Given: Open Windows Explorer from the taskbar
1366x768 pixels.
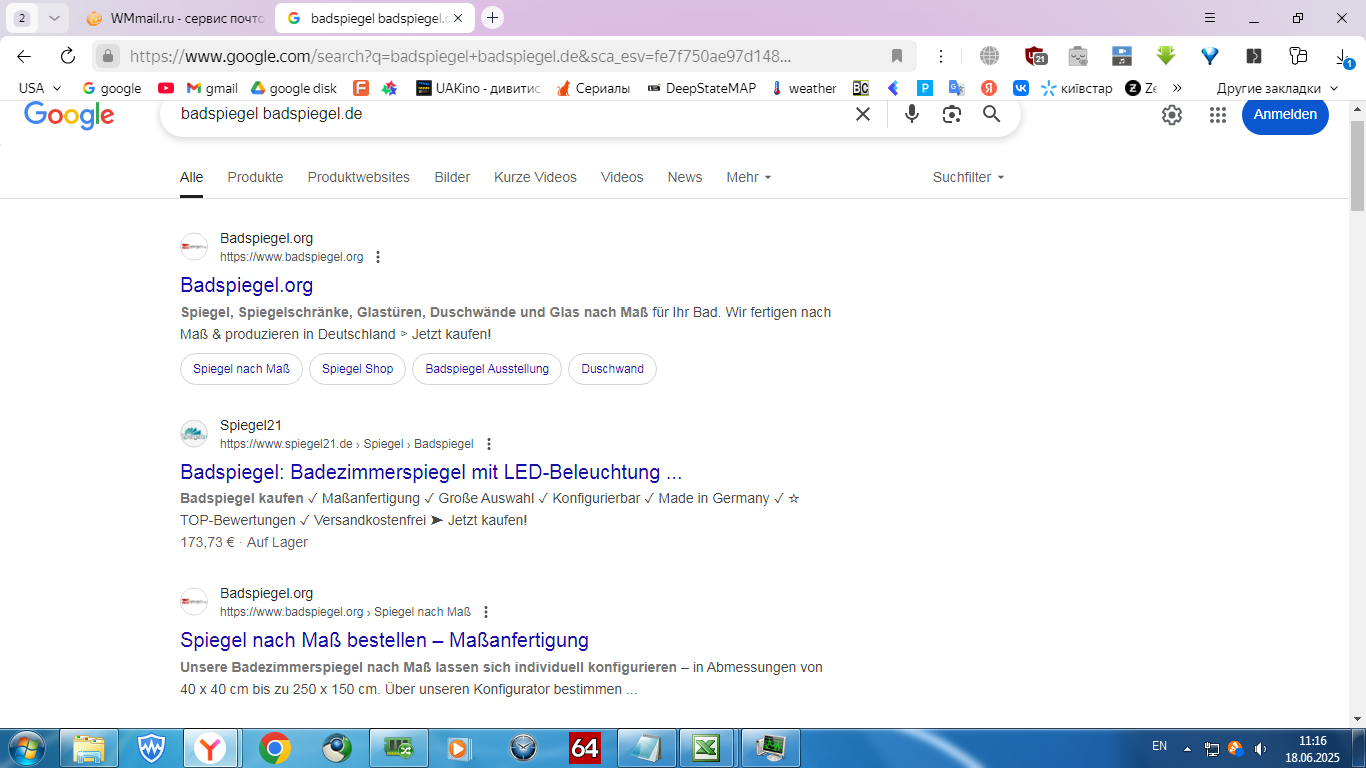Looking at the screenshot, I should pos(89,748).
